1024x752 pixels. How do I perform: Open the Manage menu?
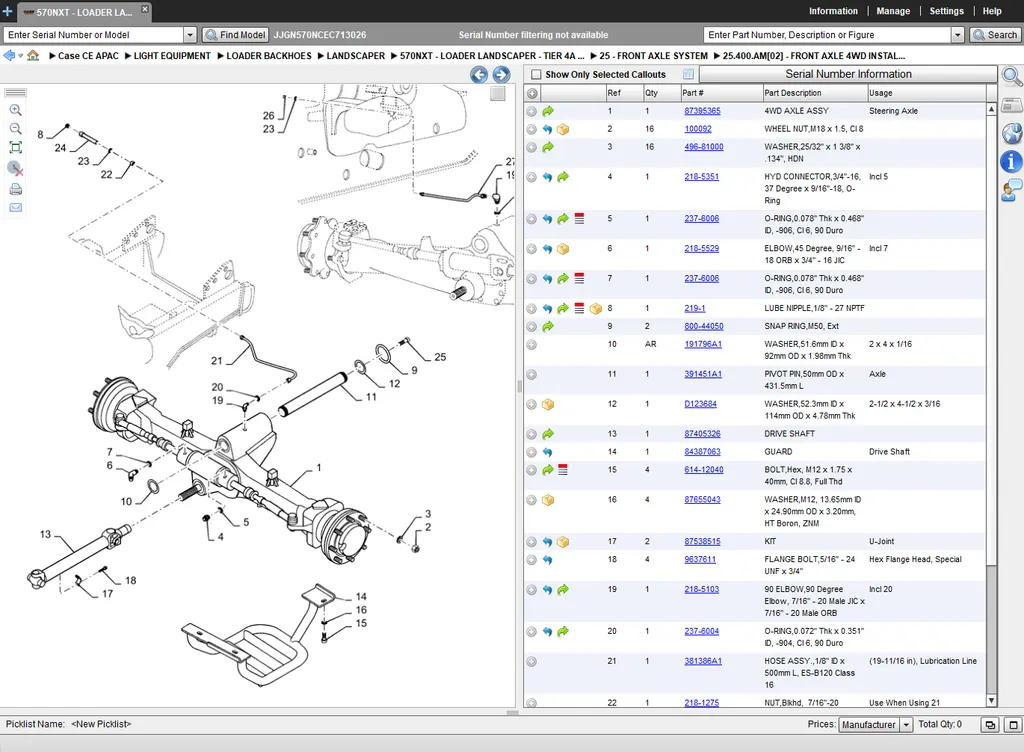click(893, 11)
